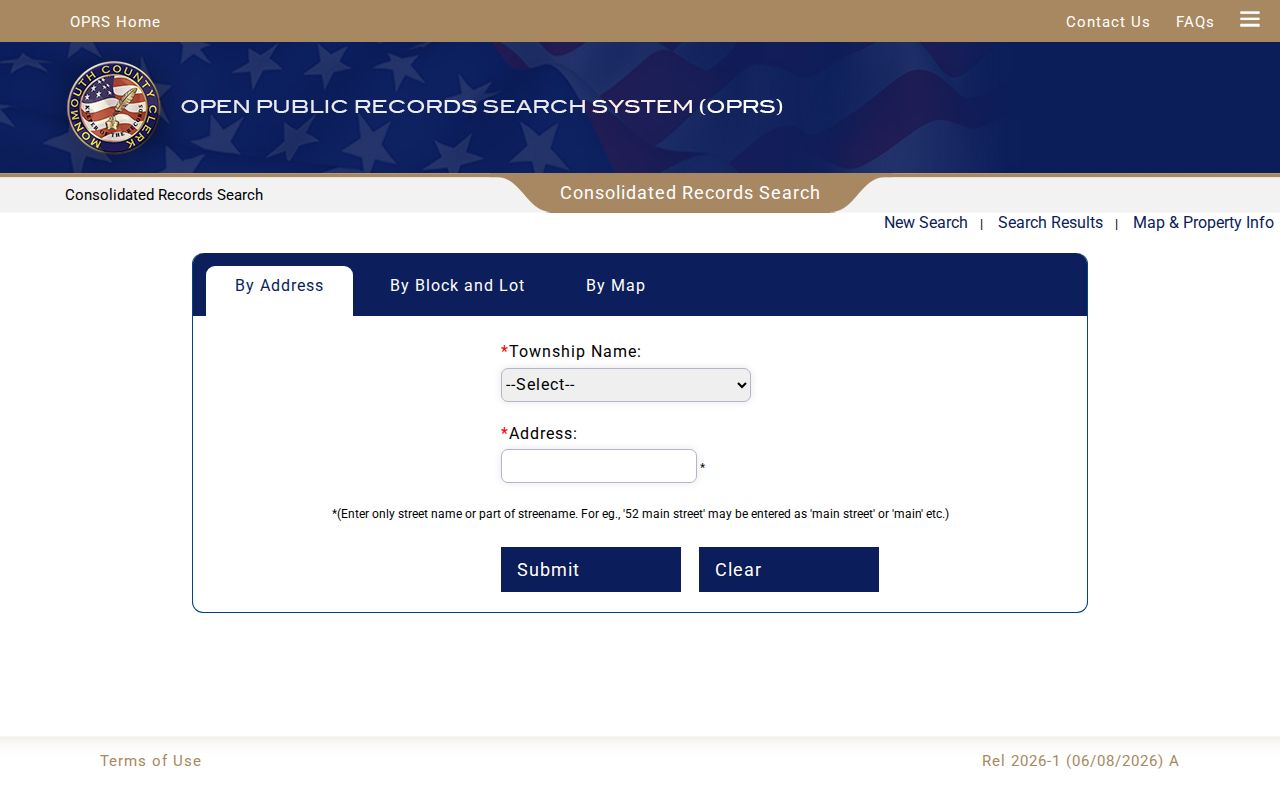1280x800 pixels.
Task: Expand the Township Name dropdown
Action: pos(626,385)
